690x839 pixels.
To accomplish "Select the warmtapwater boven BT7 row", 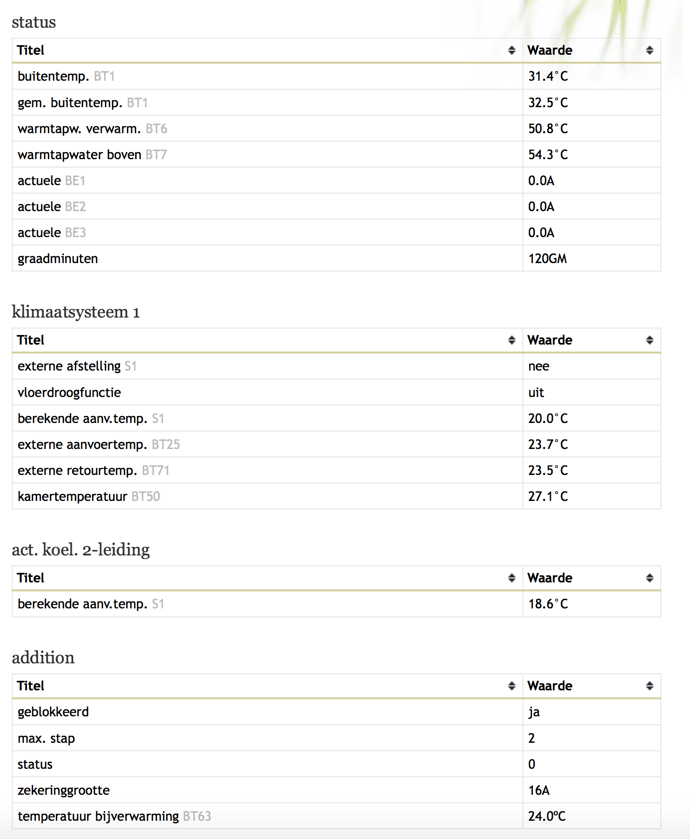I will tap(92, 155).
